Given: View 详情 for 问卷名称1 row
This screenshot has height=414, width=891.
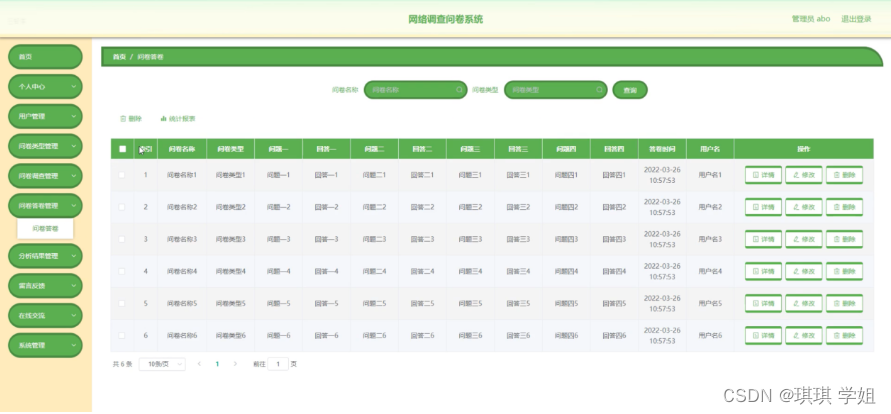Looking at the screenshot, I should [763, 175].
